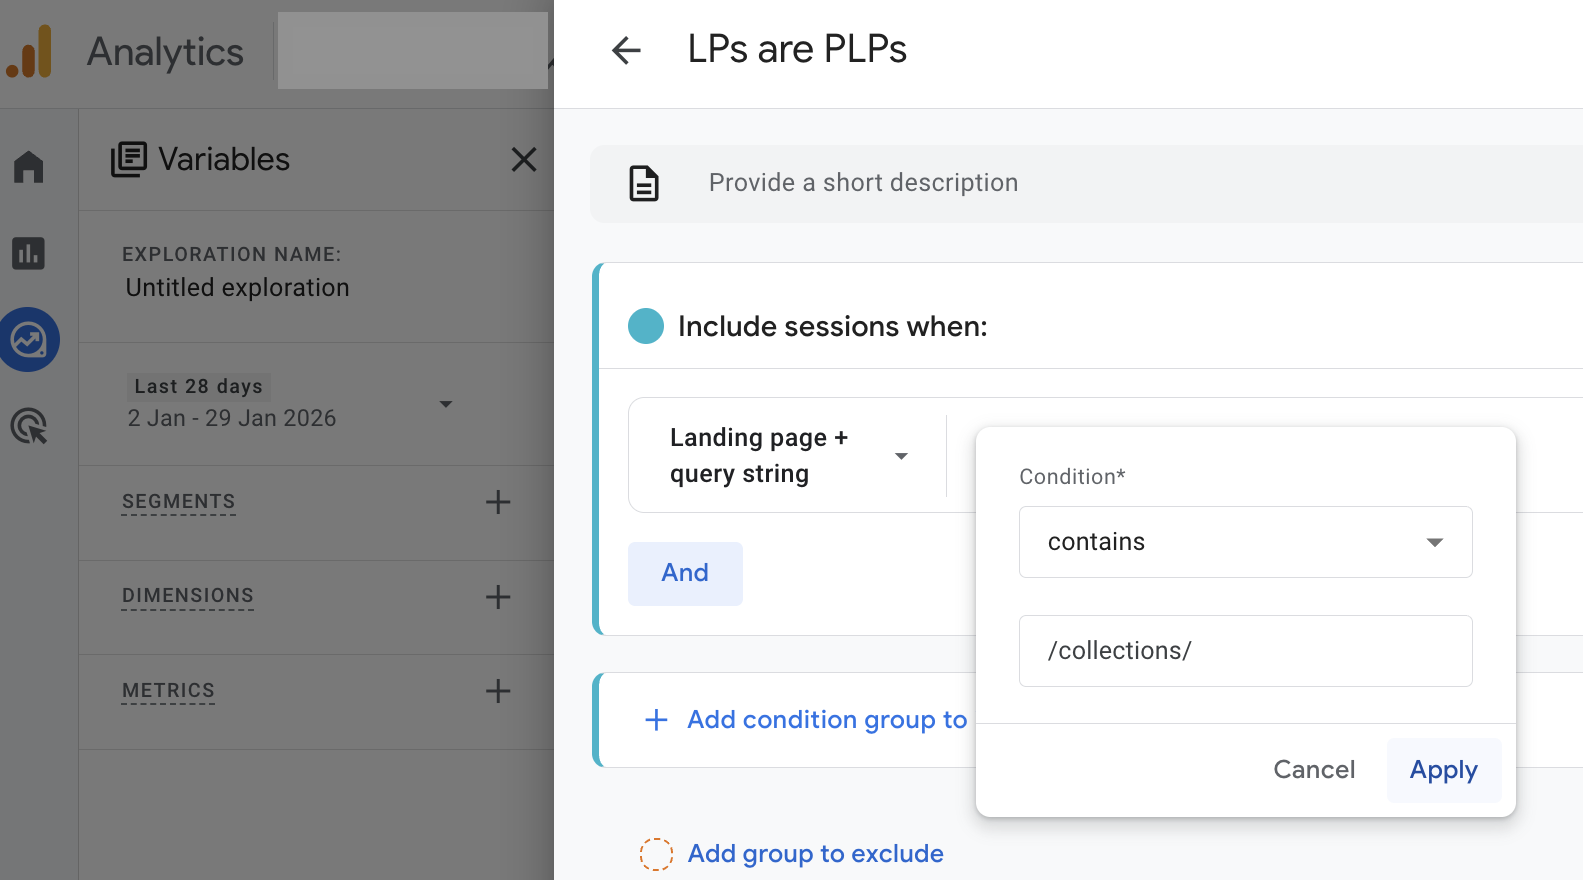Click Add condition group to include
1583x880 pixels.
tap(807, 720)
